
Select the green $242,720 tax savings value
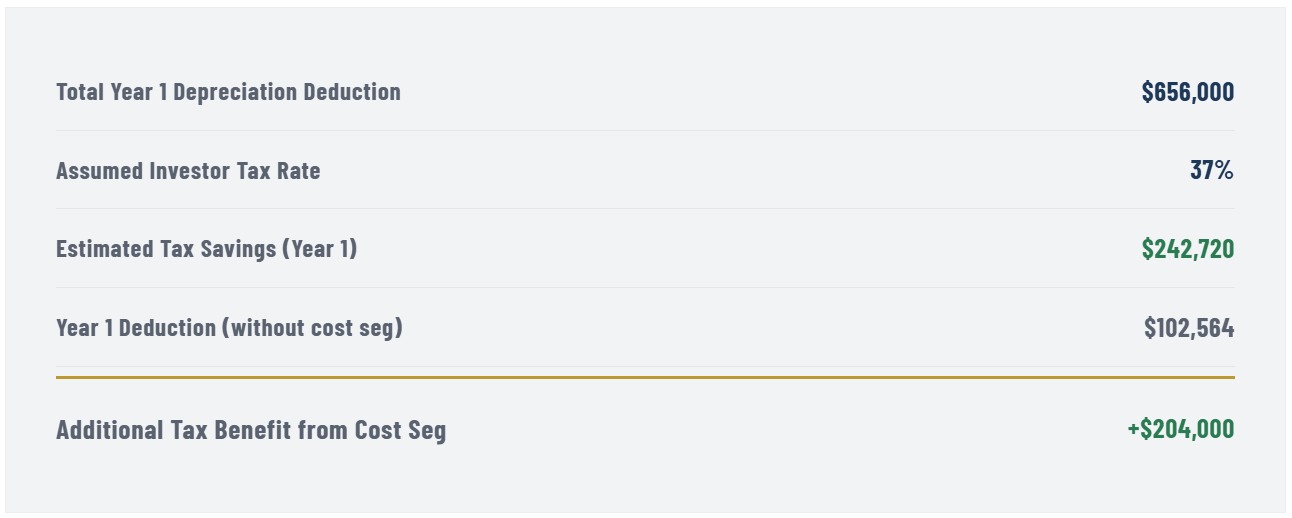pyautogui.click(x=1187, y=249)
